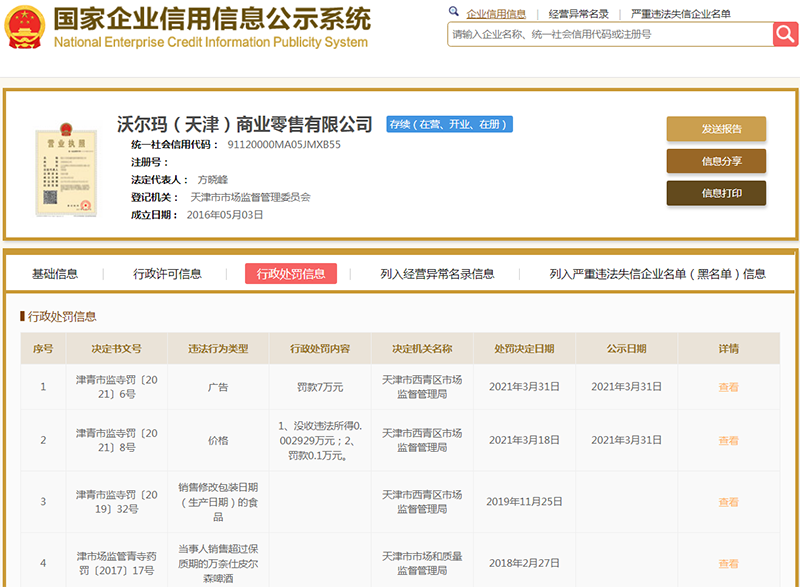
Task: Click the company name 沃尔玛（天津）商业零售有限公司
Action: pyautogui.click(x=244, y=124)
